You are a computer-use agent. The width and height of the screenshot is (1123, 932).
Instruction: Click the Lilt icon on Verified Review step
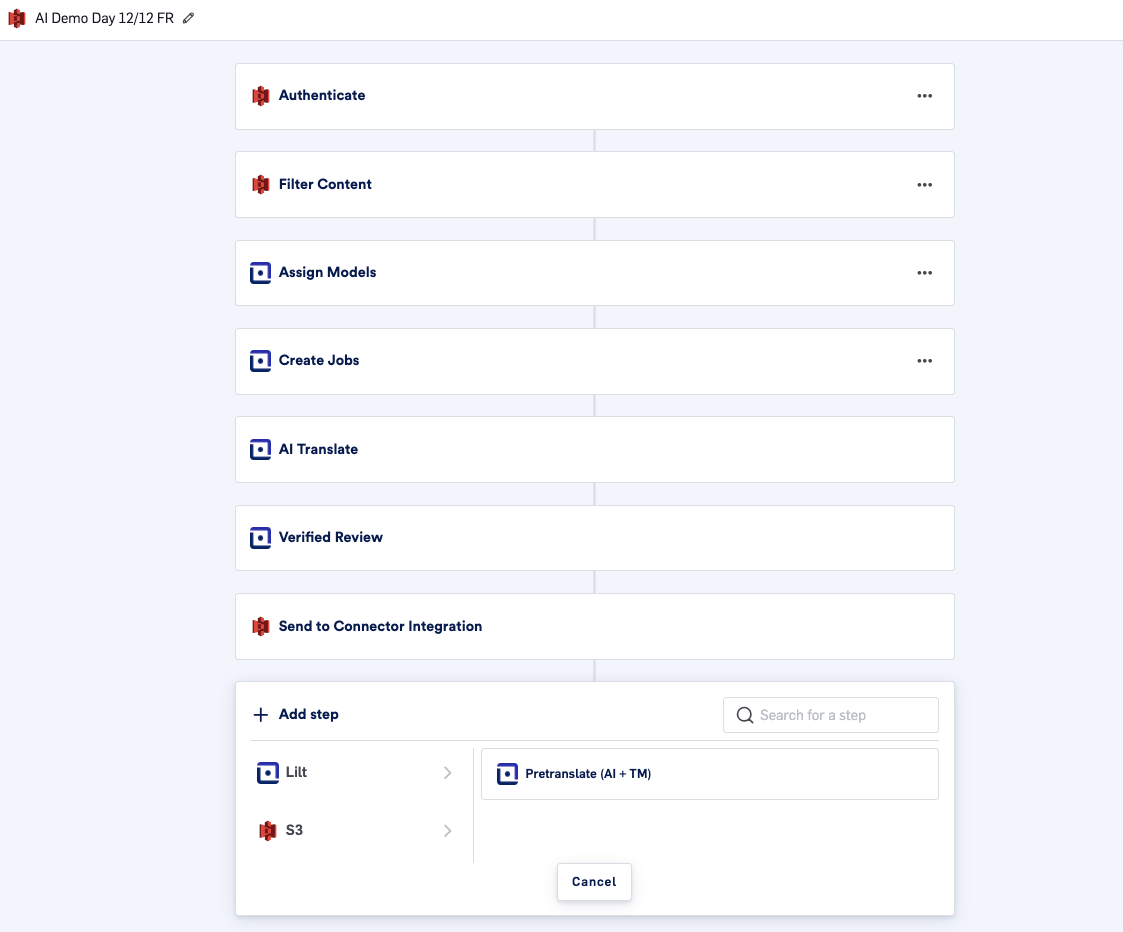[x=261, y=537]
